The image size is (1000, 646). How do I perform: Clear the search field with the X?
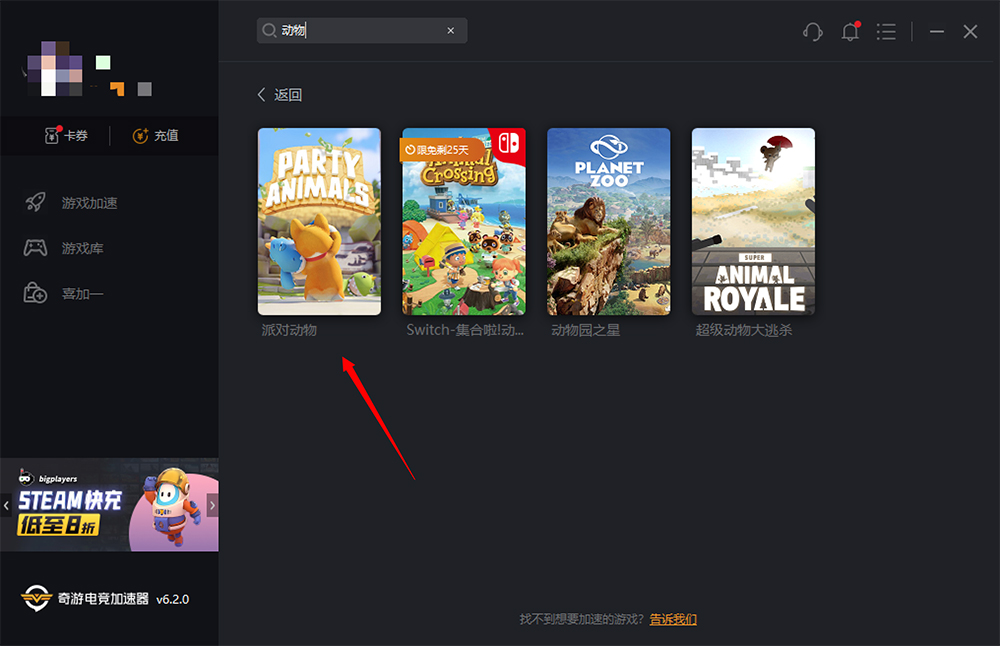[451, 31]
